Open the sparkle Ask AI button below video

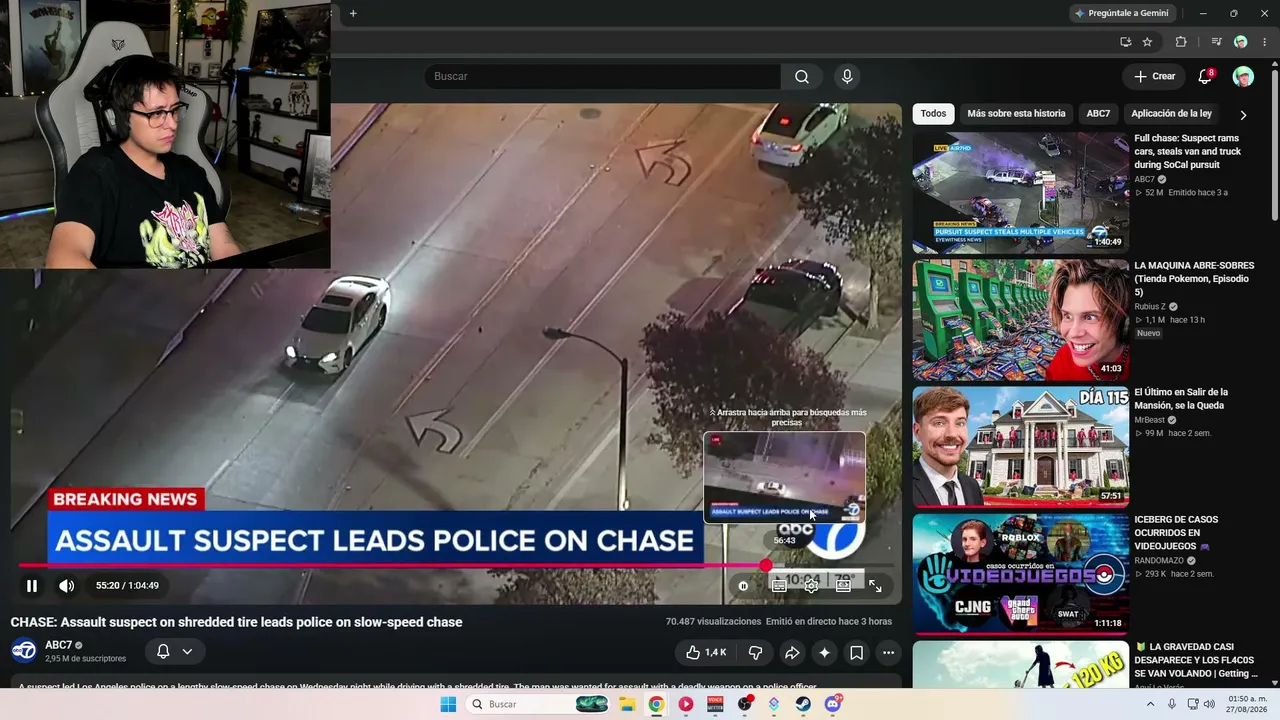pos(824,652)
